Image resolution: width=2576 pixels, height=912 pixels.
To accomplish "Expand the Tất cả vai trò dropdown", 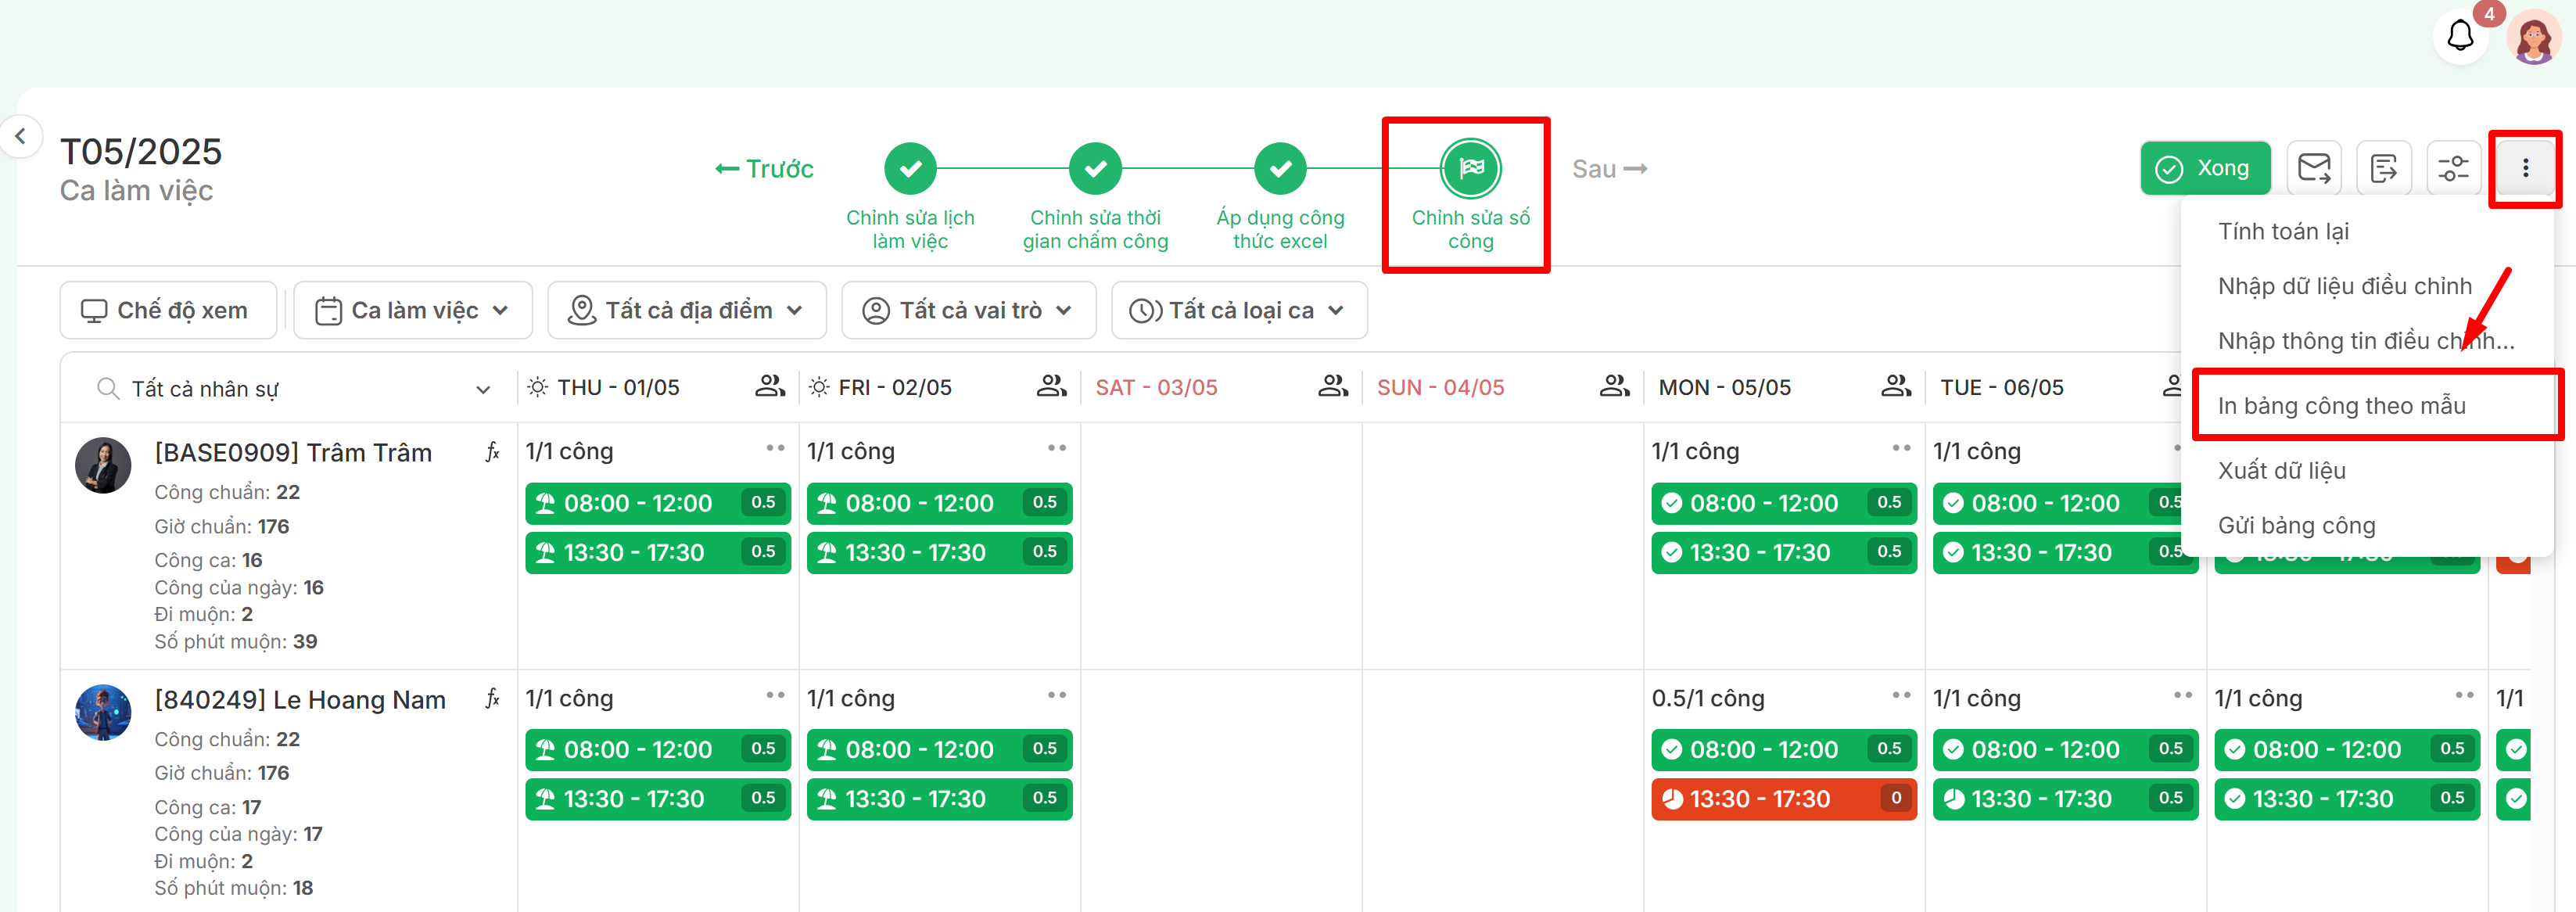I will [968, 311].
